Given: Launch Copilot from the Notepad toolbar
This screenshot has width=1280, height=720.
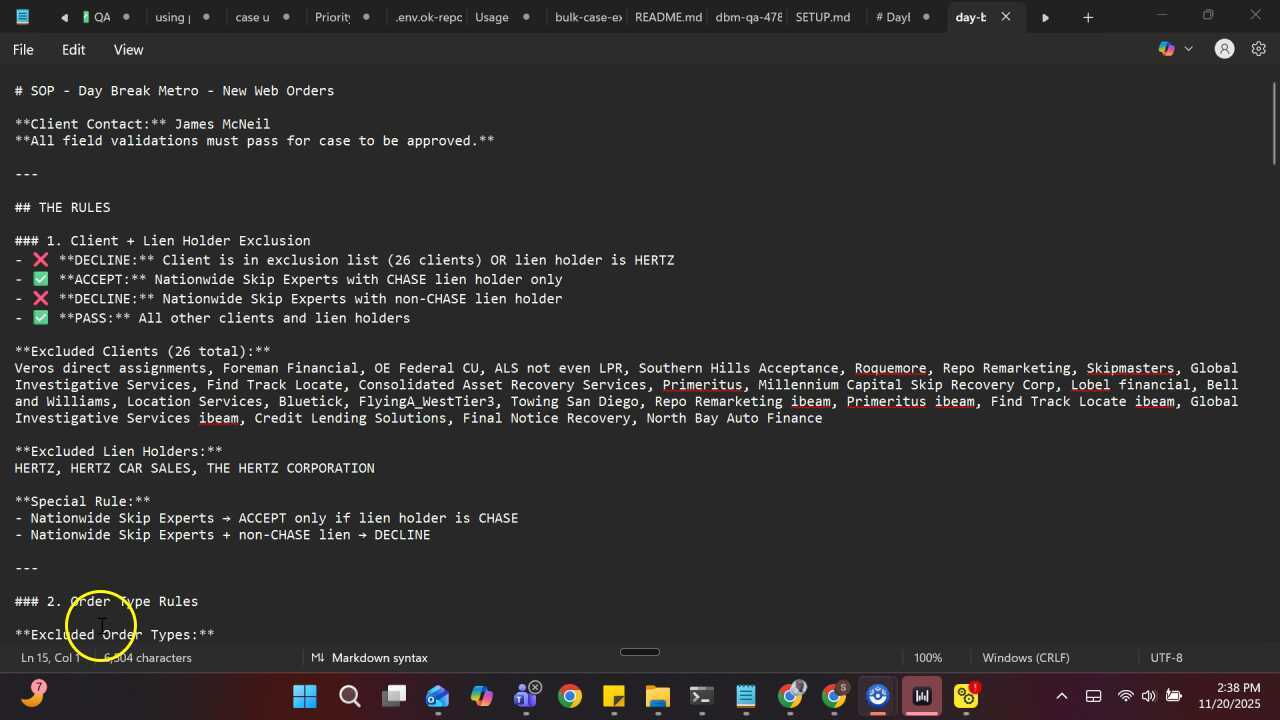Looking at the screenshot, I should click(x=1166, y=49).
